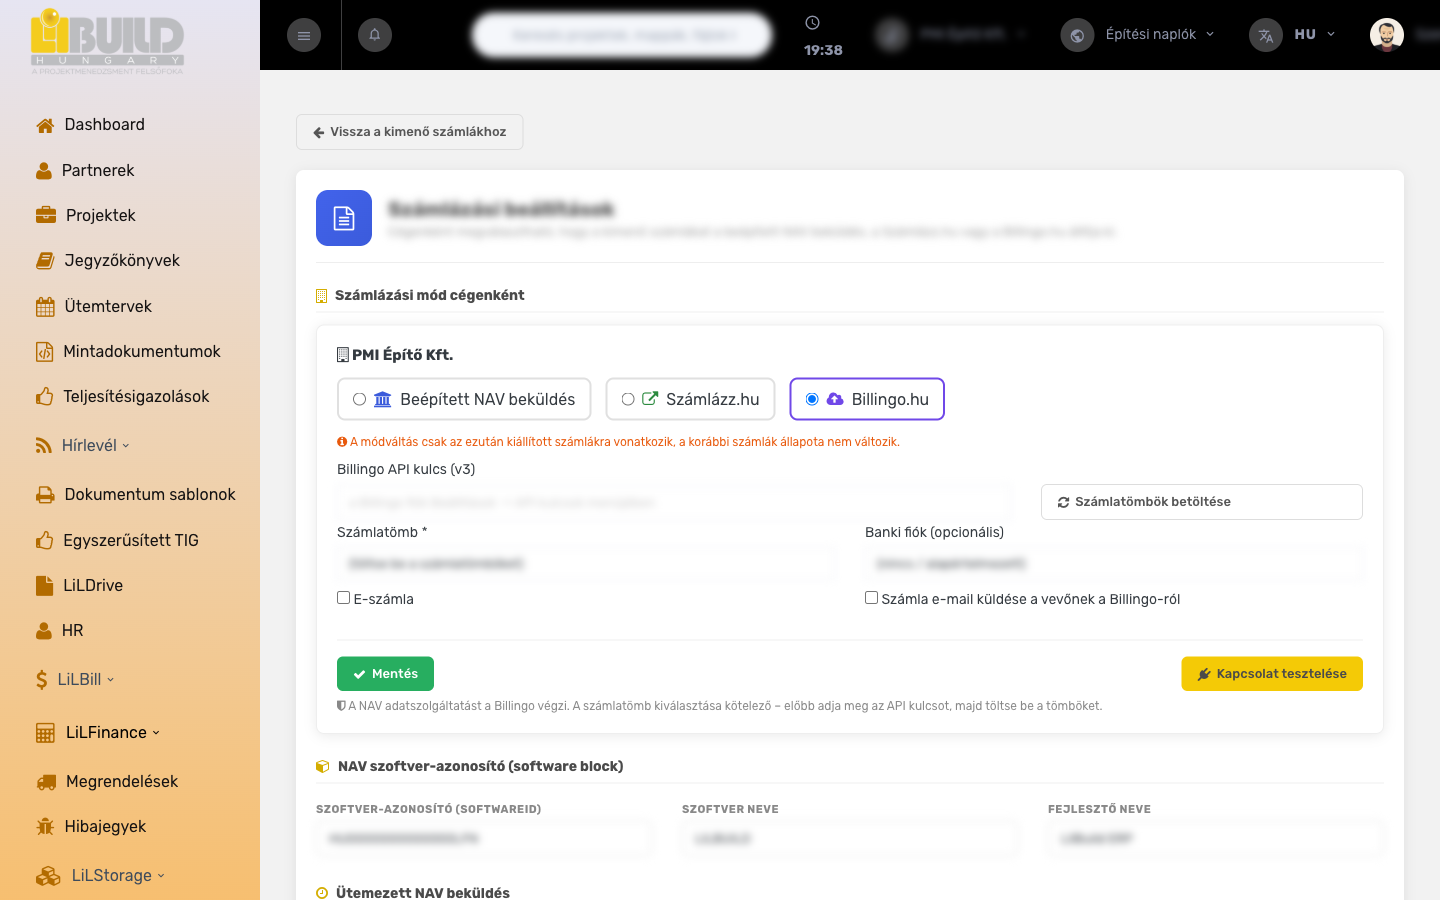This screenshot has width=1440, height=900.
Task: Open the Dokumentum sablonok printer icon
Action: pyautogui.click(x=45, y=495)
